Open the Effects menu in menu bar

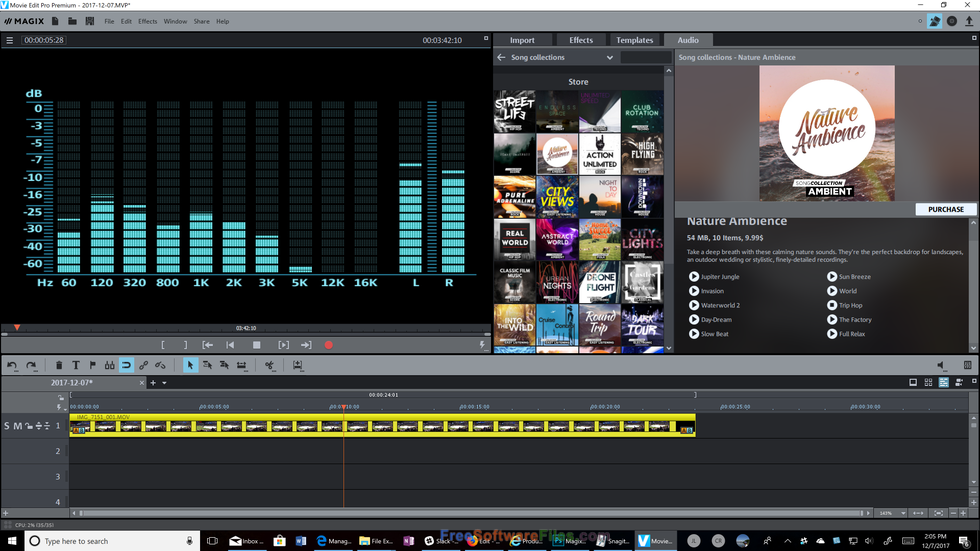(148, 21)
